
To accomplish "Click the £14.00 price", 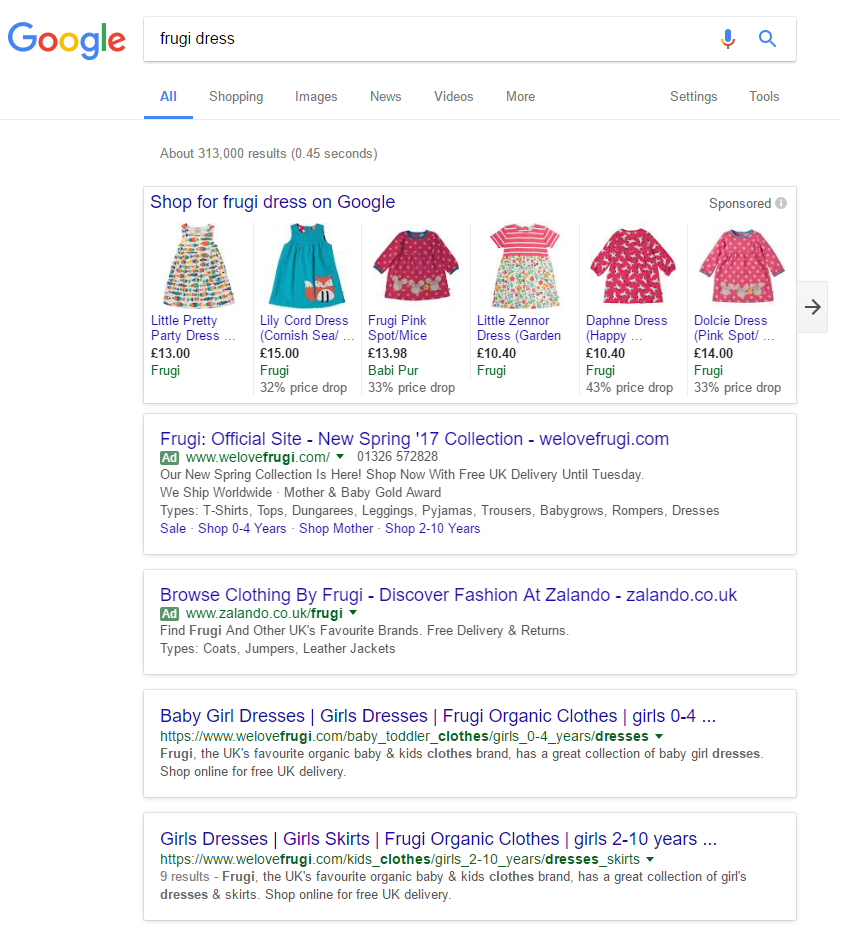I will coord(714,353).
